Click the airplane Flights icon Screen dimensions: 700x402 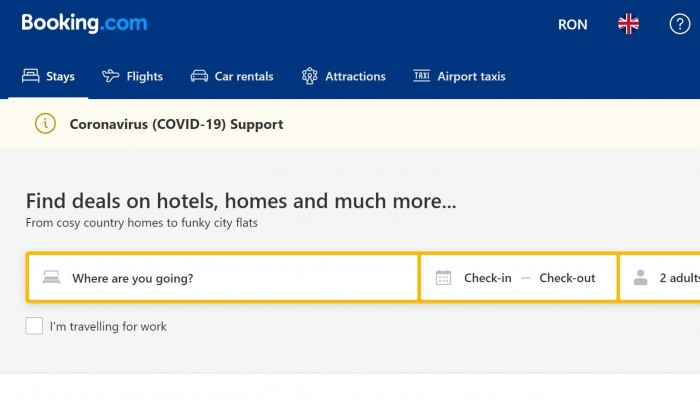[111, 76]
